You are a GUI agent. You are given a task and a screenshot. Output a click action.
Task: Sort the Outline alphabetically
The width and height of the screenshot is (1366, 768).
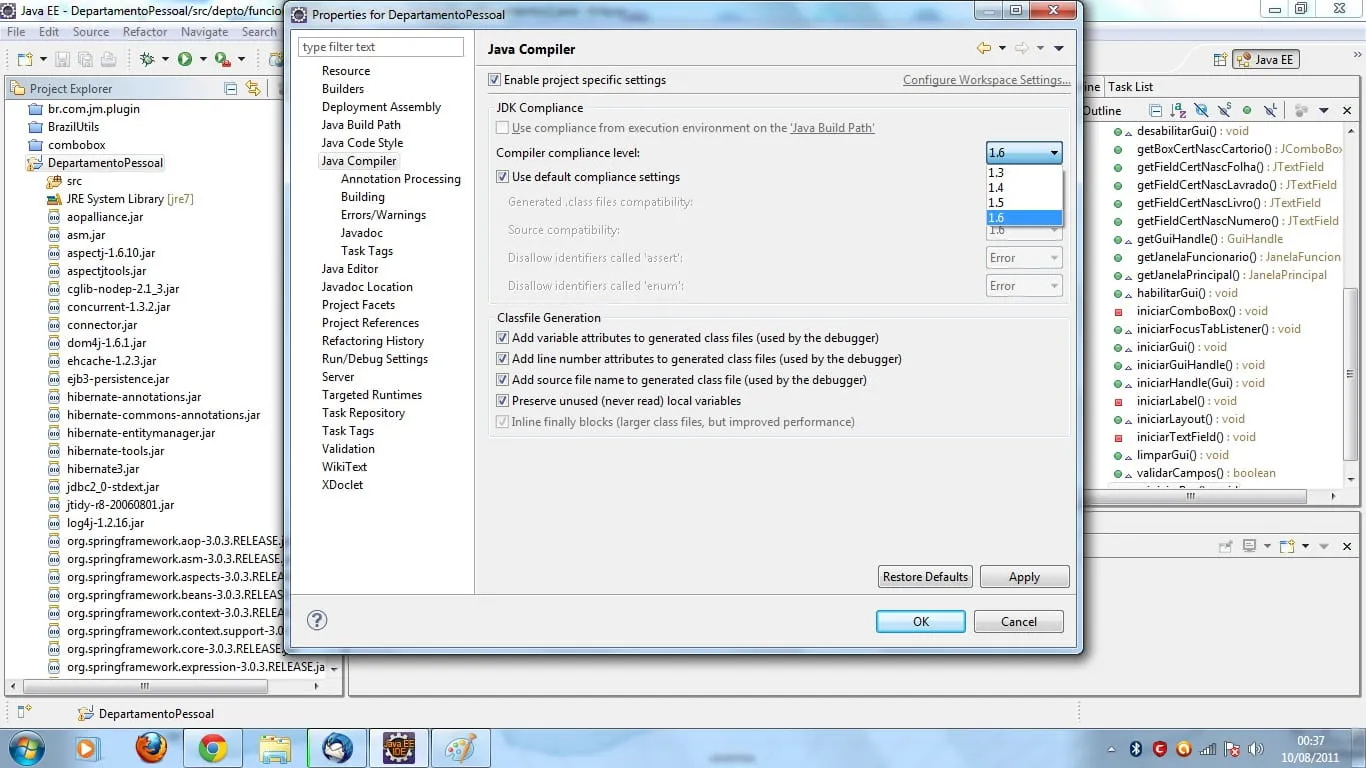[1178, 110]
